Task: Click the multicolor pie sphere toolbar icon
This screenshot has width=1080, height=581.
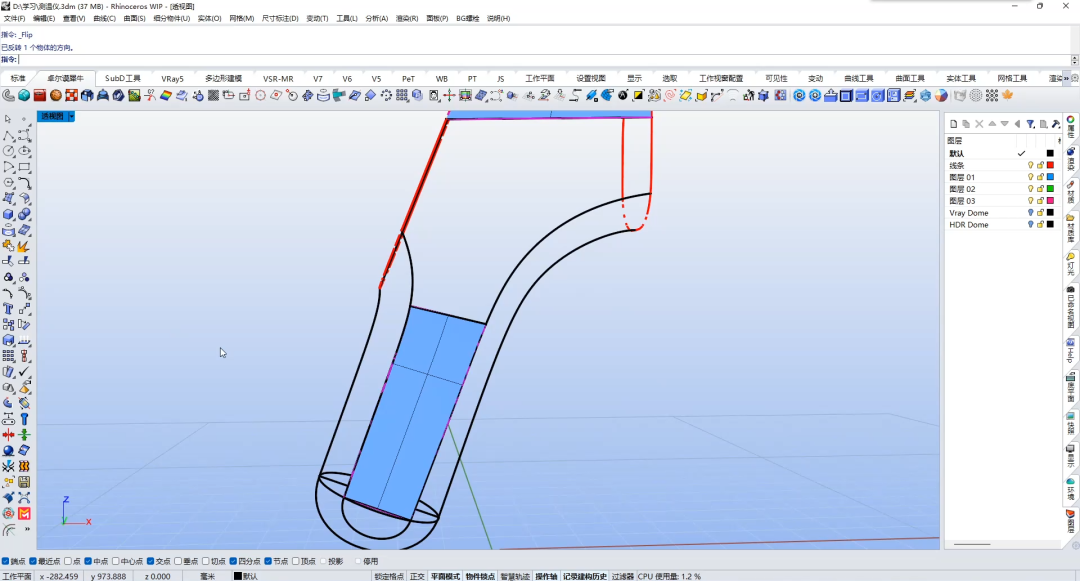Action: click(941, 96)
